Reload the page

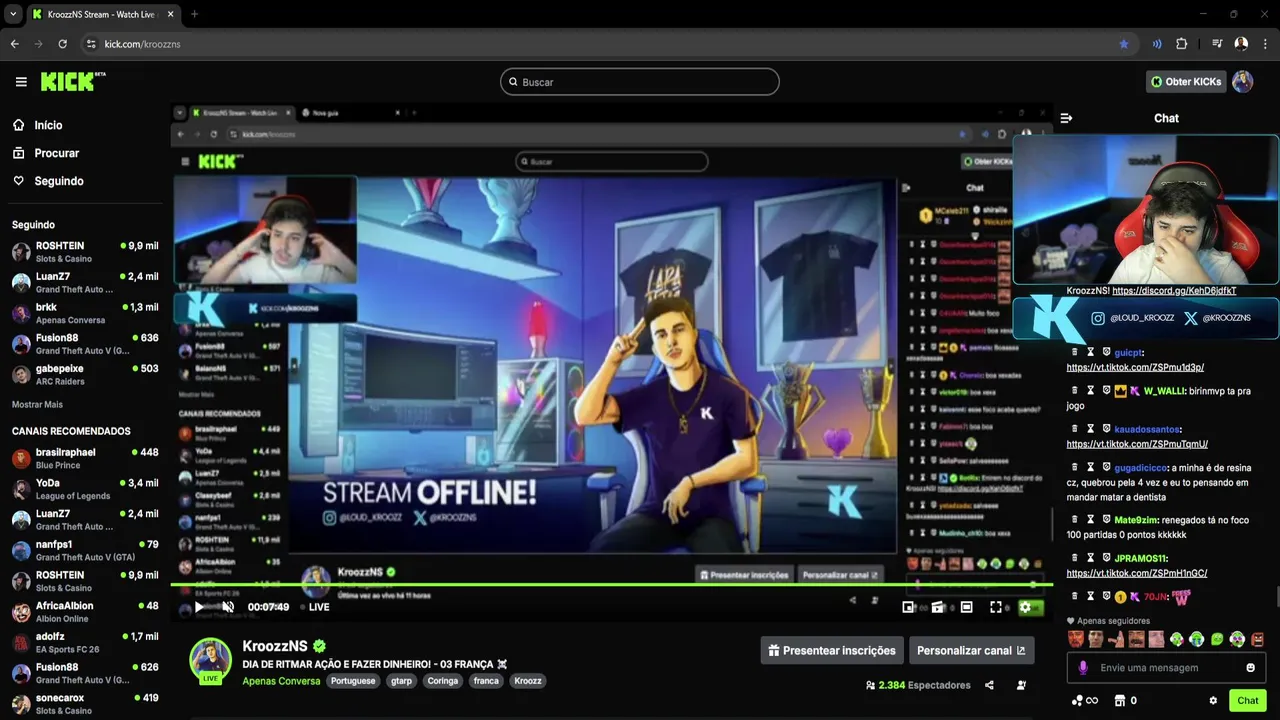[x=62, y=44]
